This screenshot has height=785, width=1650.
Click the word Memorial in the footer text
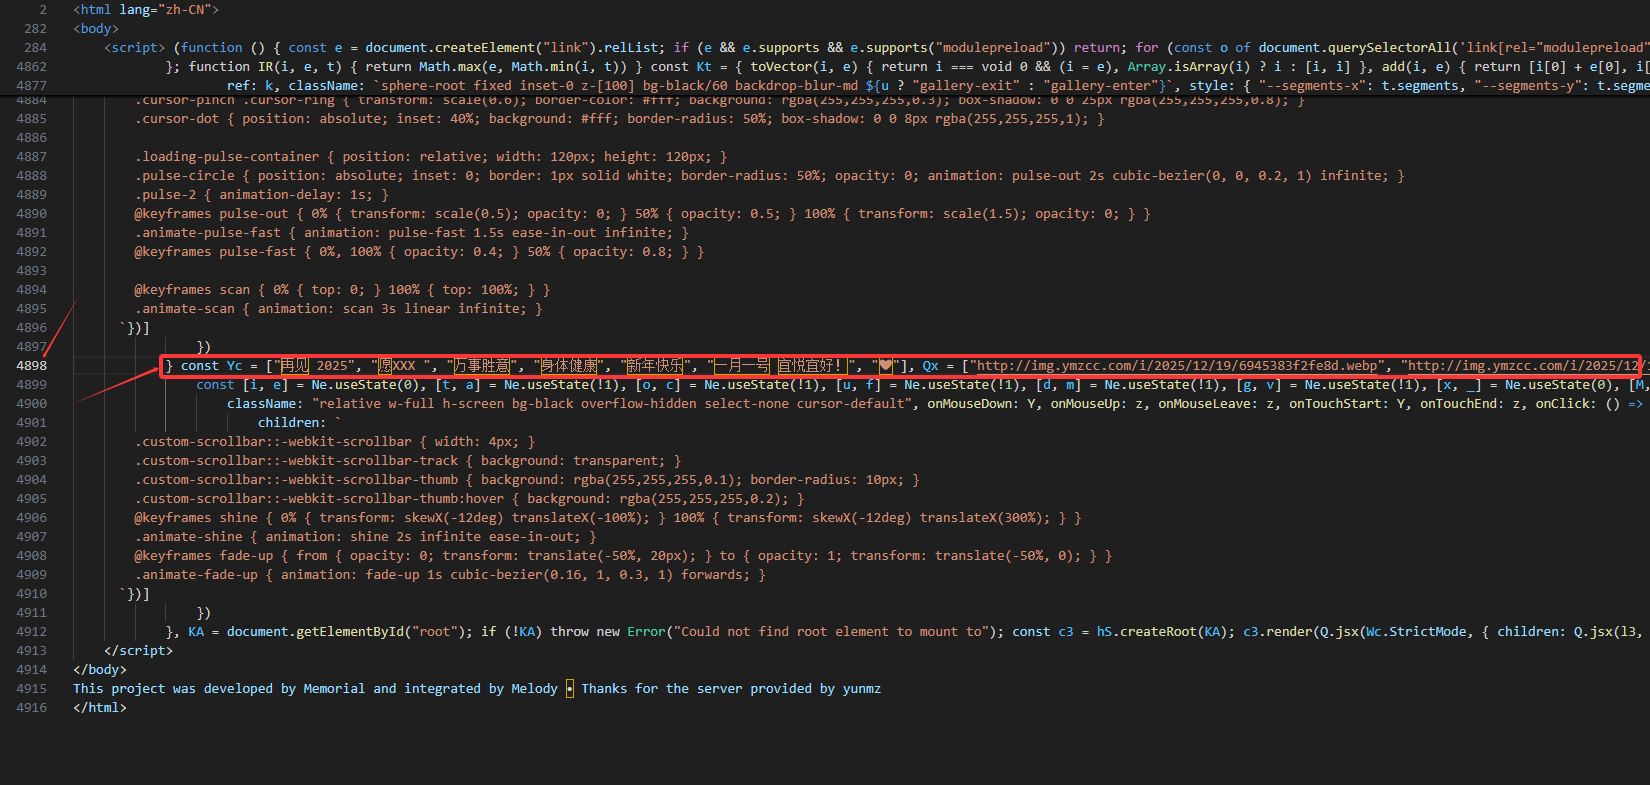[x=334, y=689]
